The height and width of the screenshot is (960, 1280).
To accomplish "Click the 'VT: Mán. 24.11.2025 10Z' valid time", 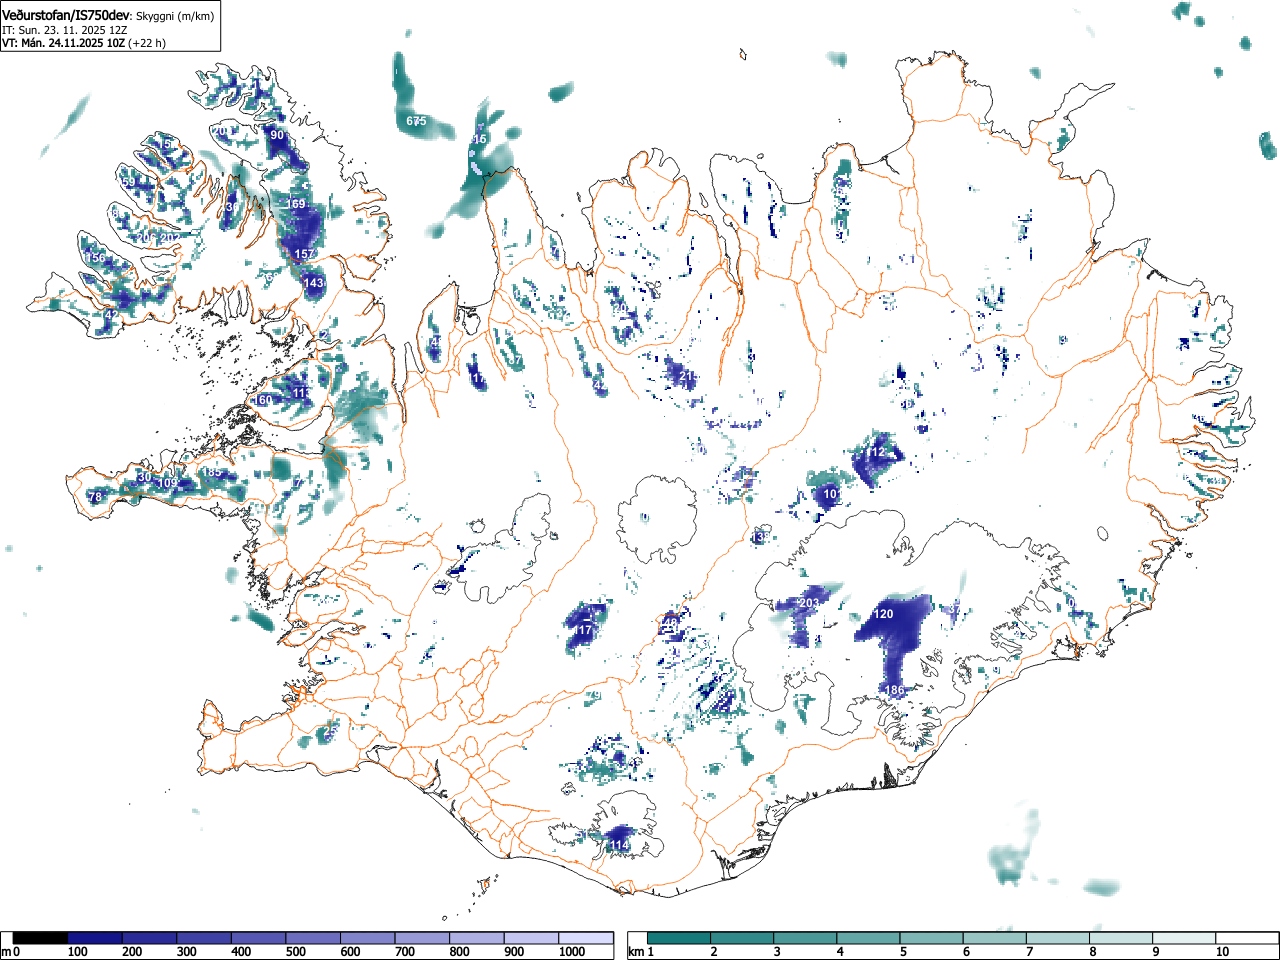I will click(62, 43).
